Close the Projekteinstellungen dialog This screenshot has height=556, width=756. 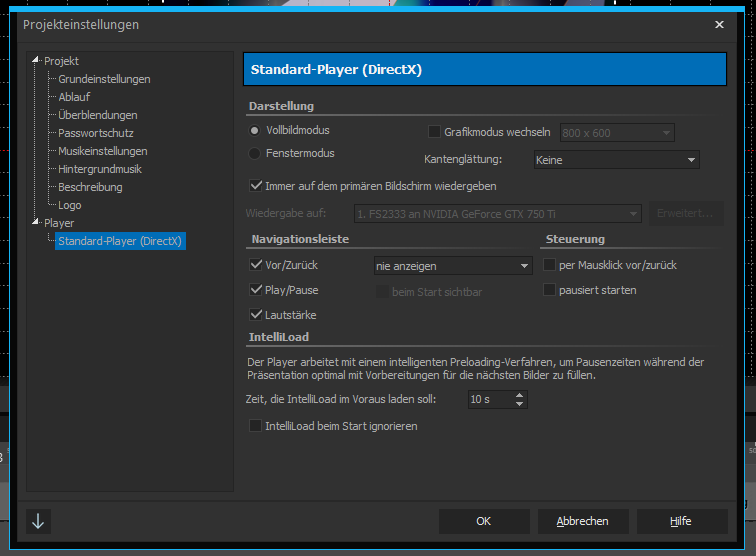click(719, 24)
